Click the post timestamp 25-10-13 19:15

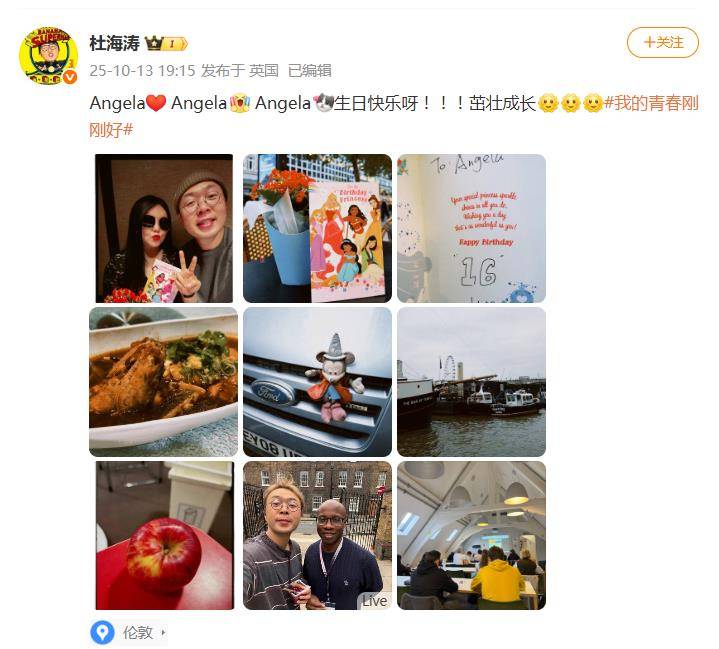pos(142,71)
